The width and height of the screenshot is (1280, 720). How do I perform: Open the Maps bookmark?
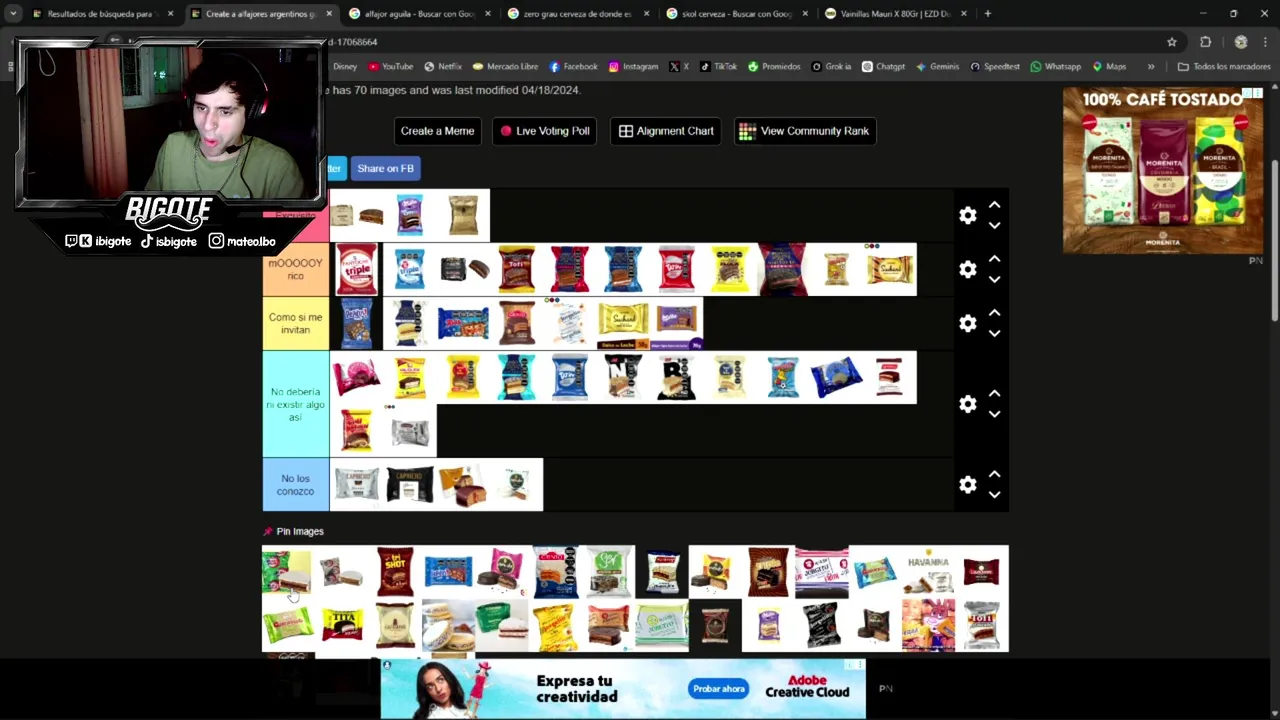(x=1109, y=67)
